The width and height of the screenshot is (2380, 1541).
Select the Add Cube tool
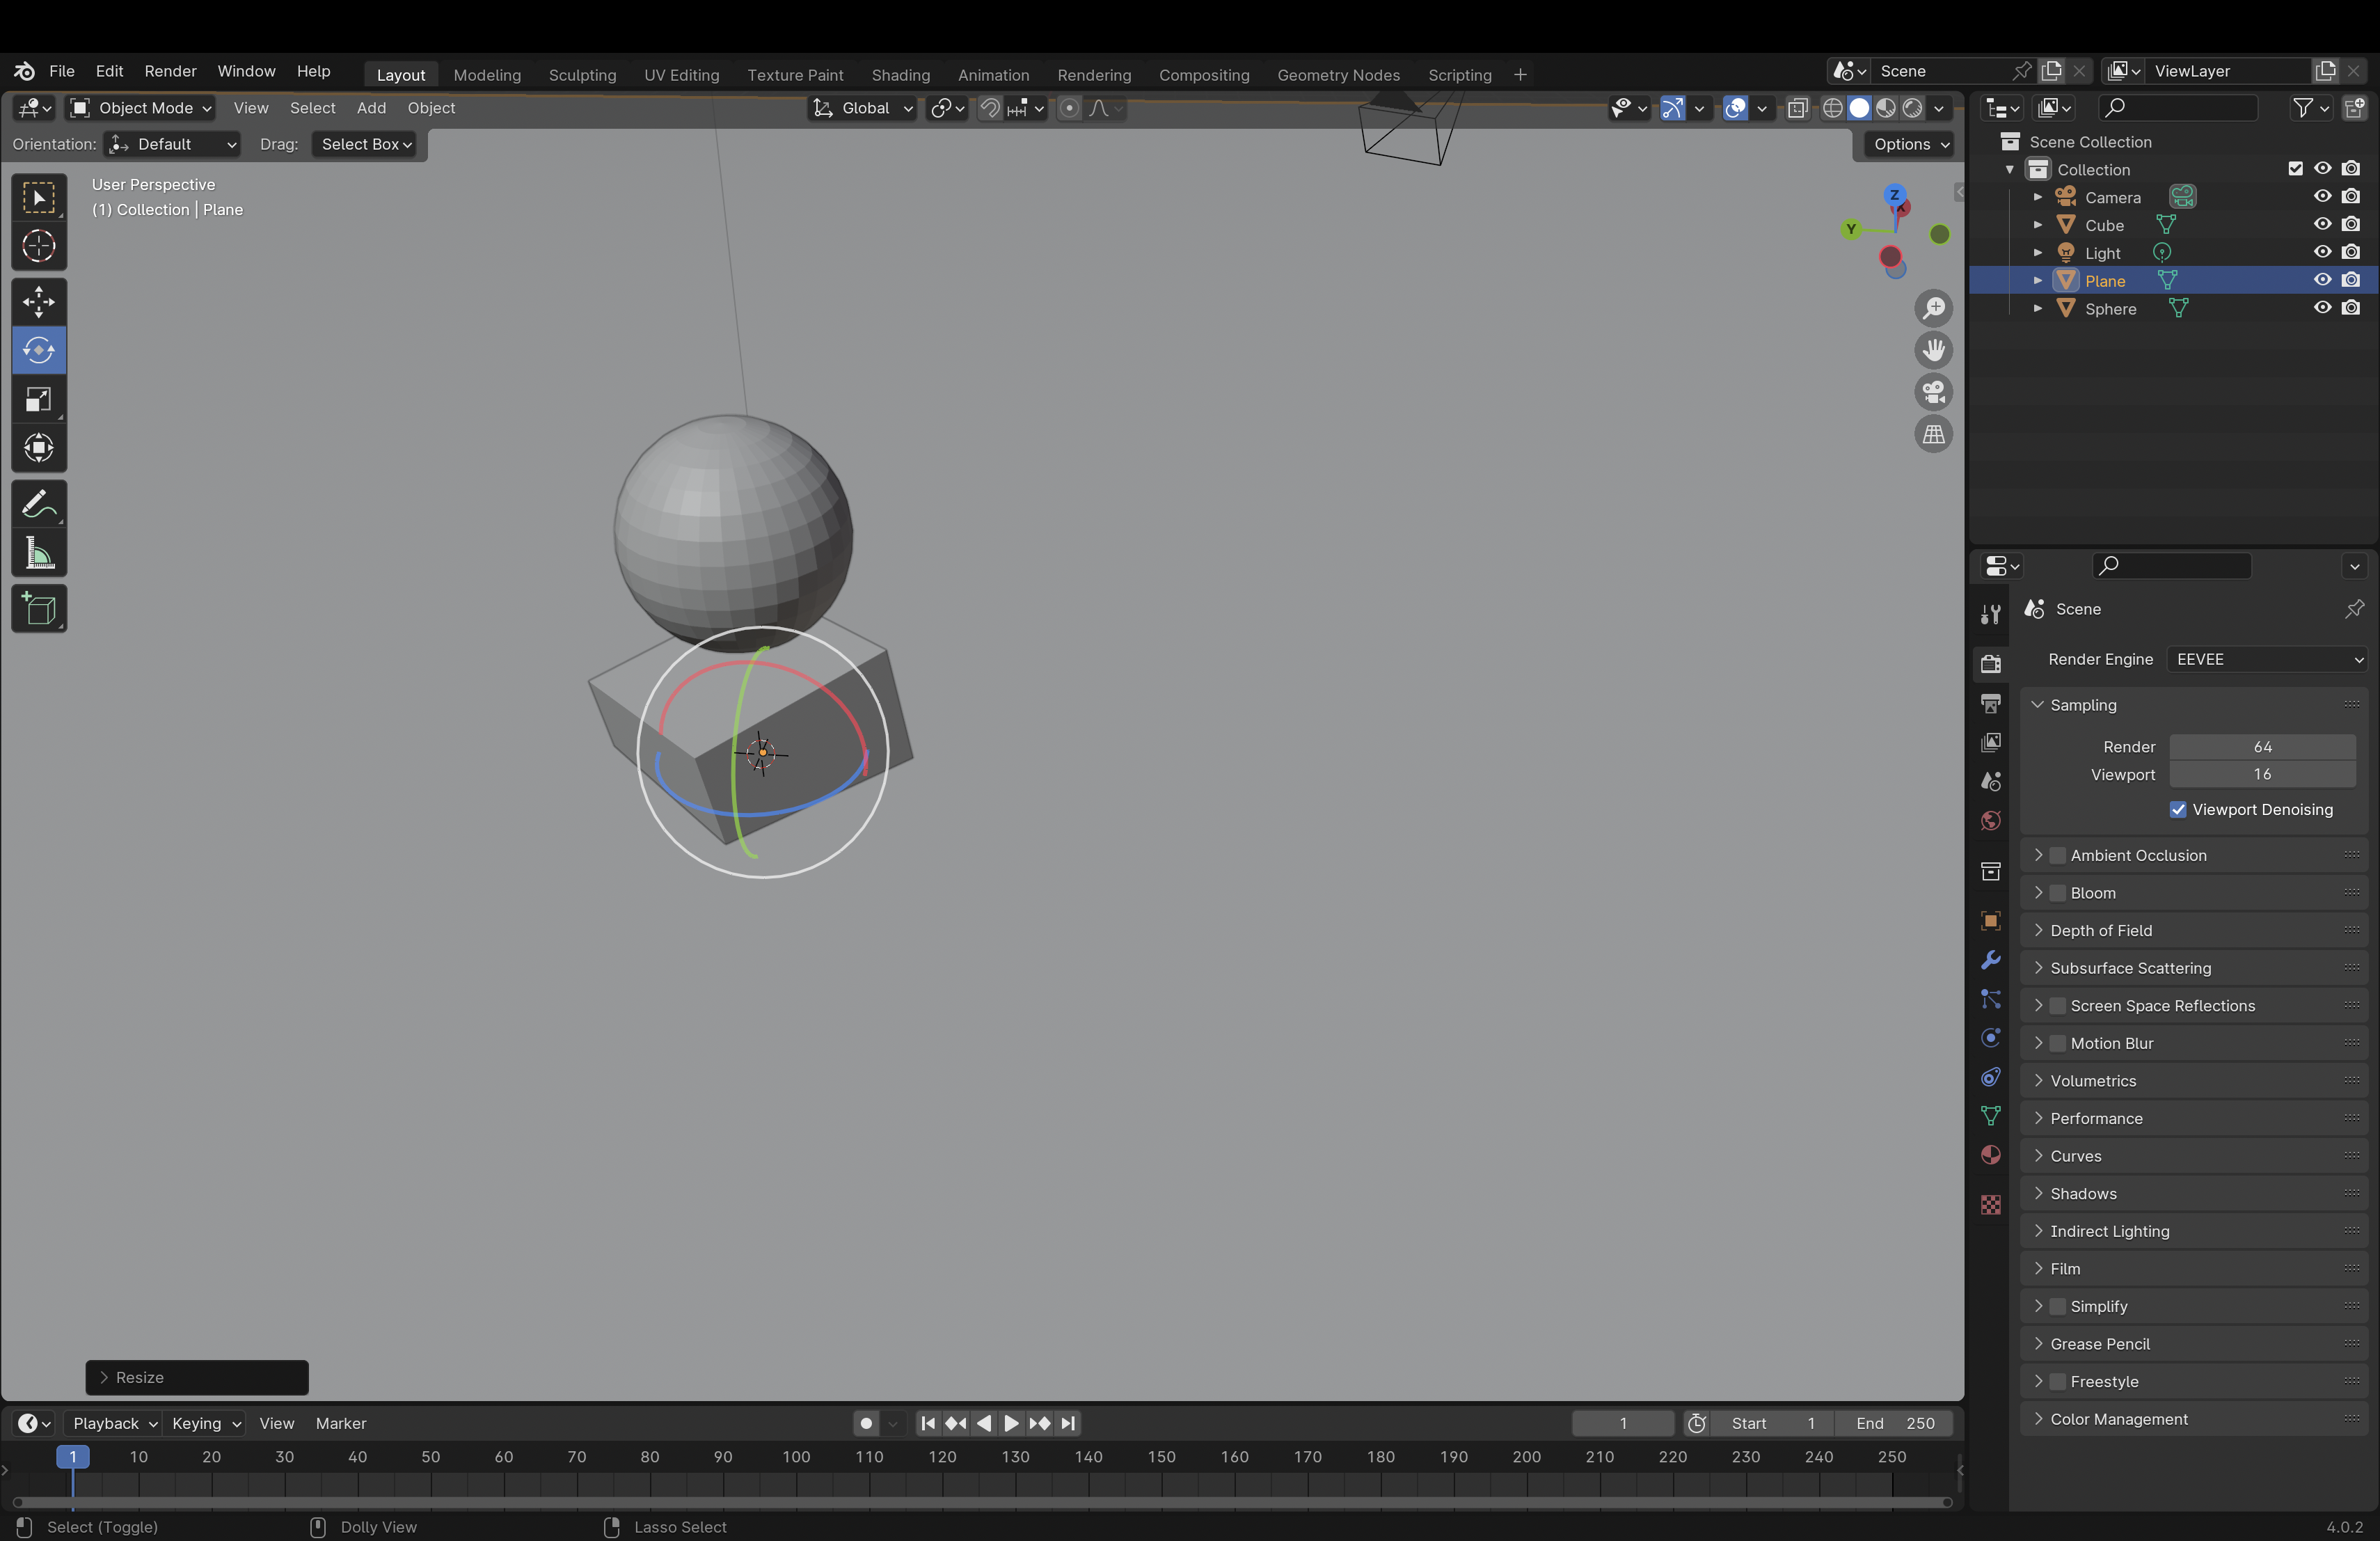39,609
